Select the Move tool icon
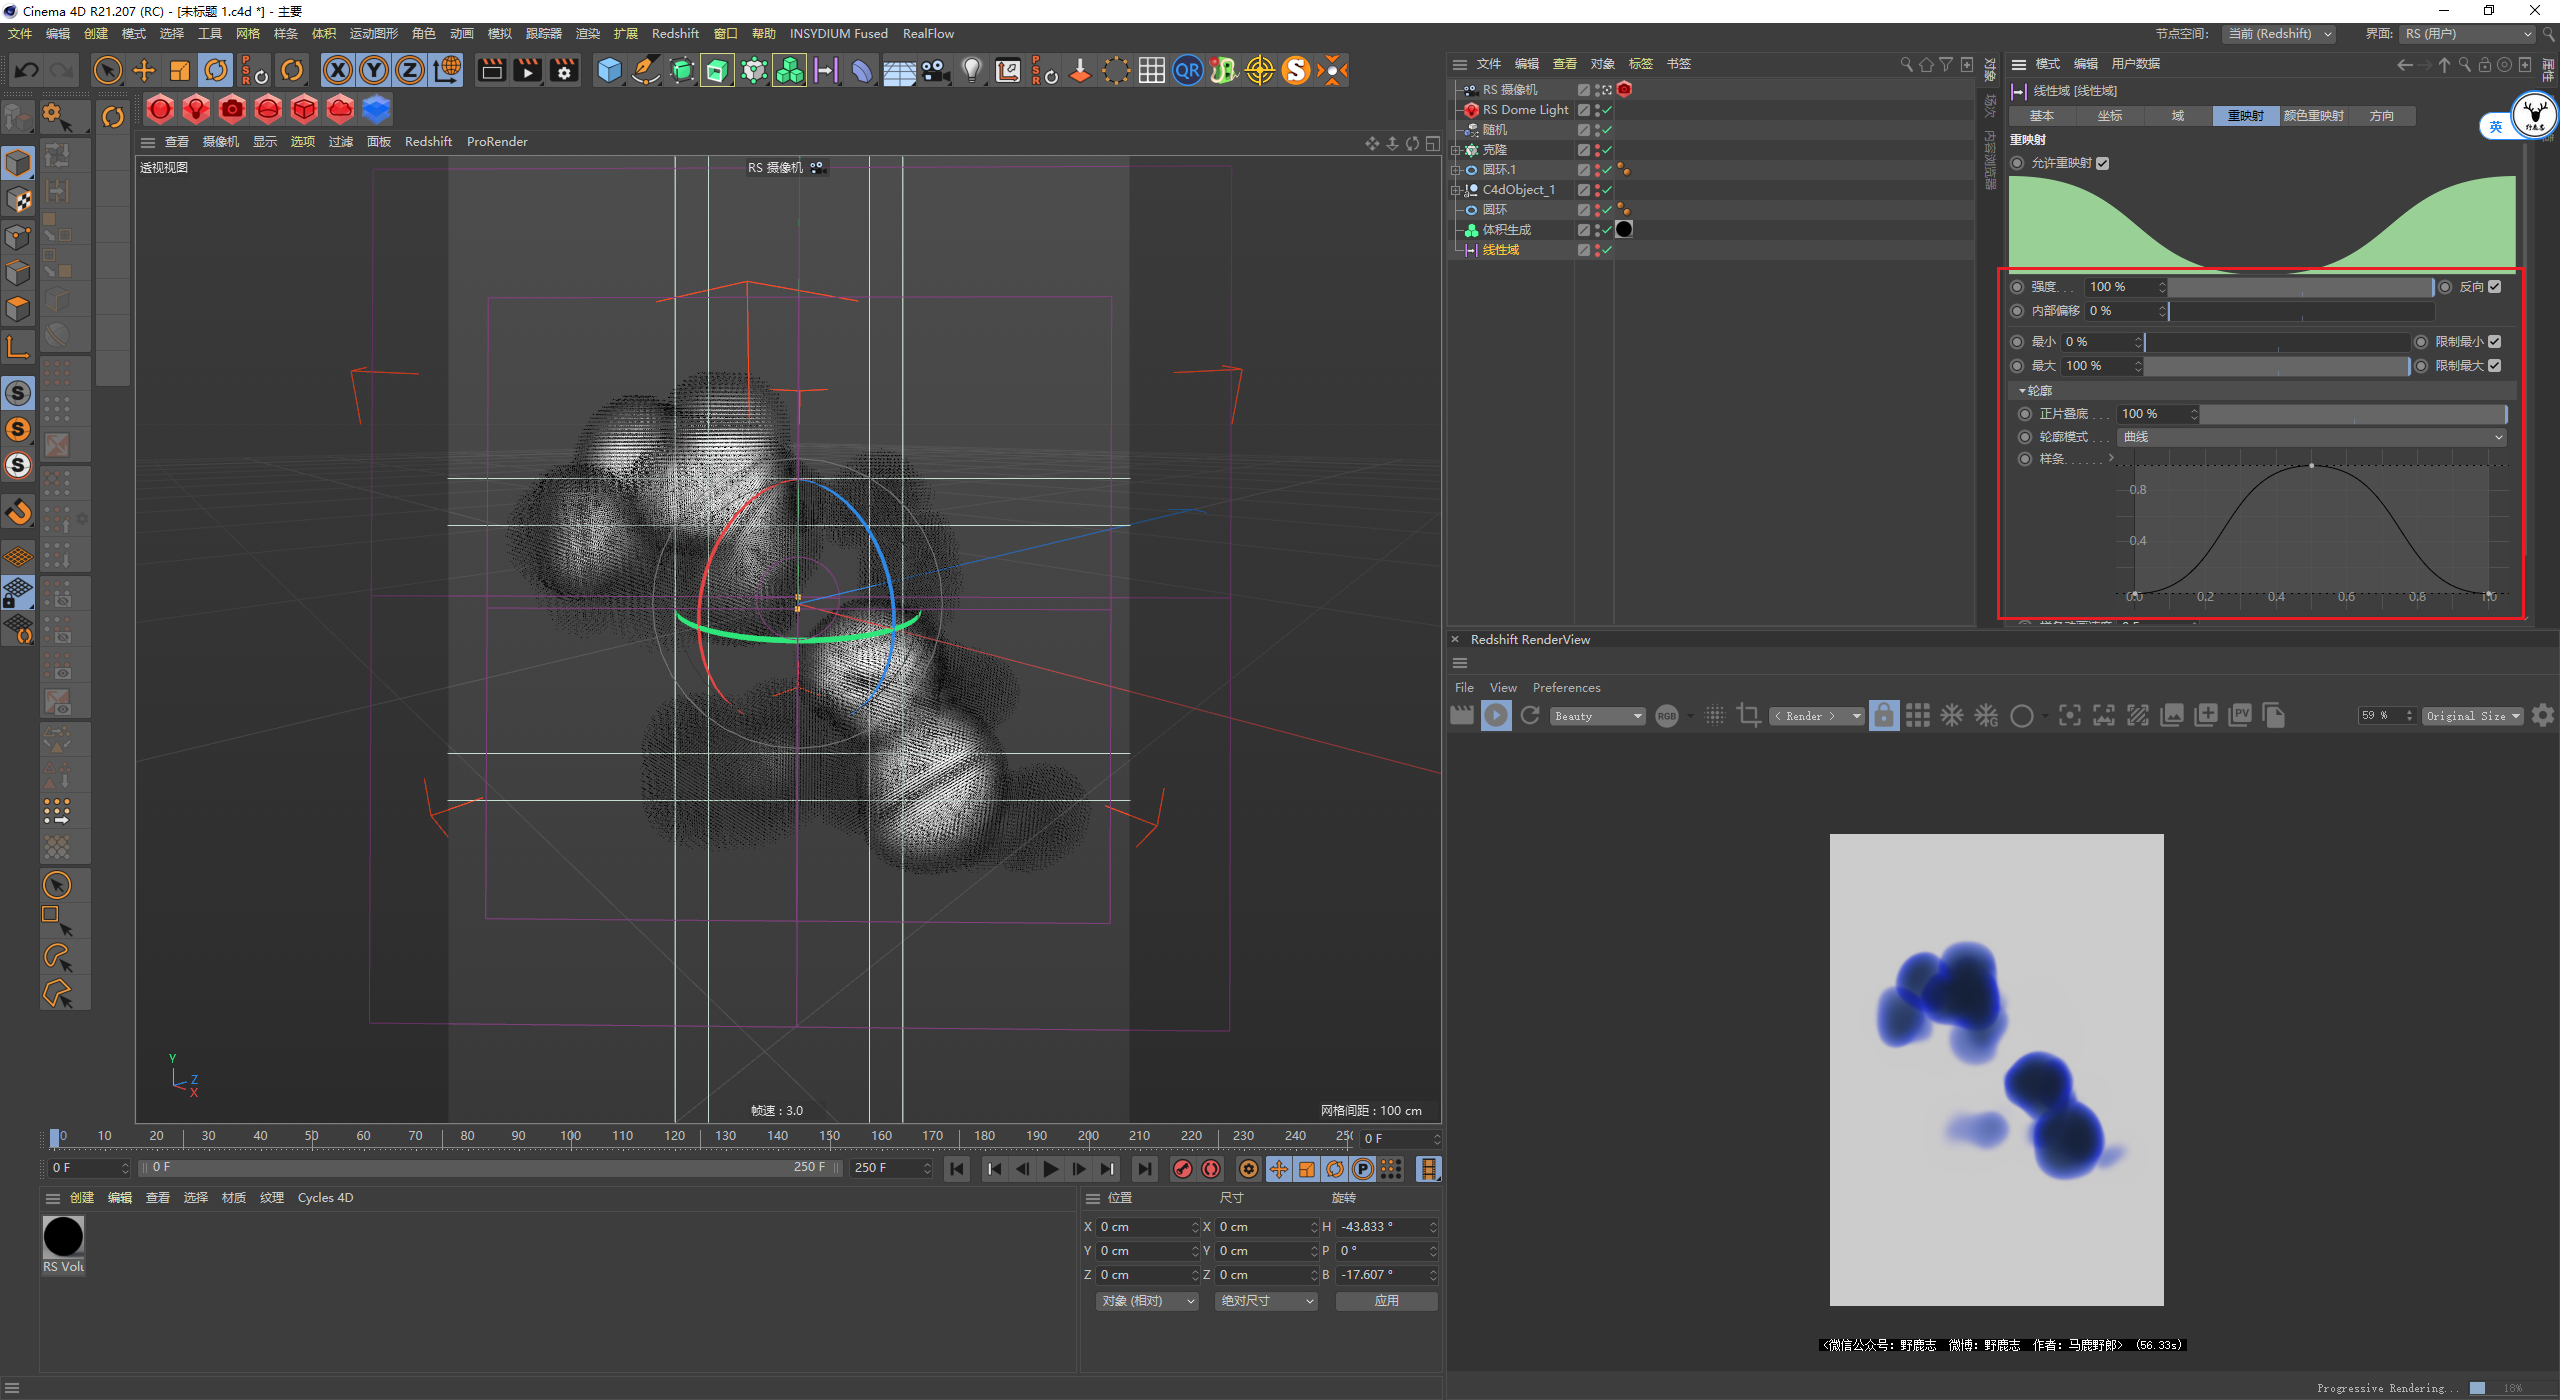Screen dimensions: 2560x1400 click(144, 70)
